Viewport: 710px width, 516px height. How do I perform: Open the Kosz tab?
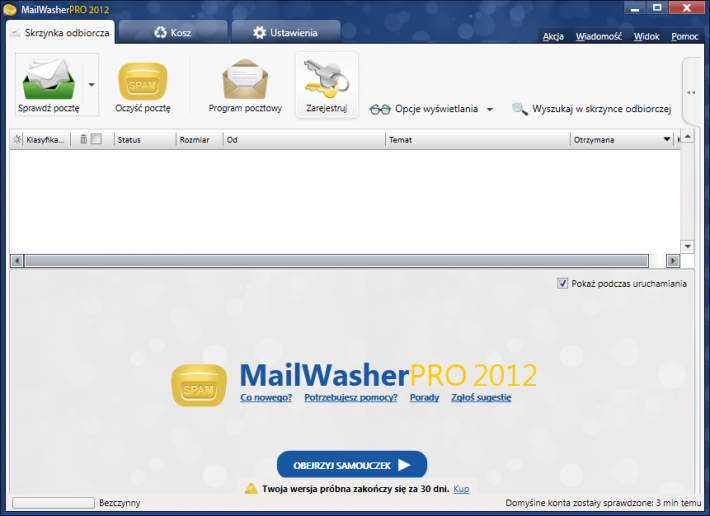tap(173, 33)
